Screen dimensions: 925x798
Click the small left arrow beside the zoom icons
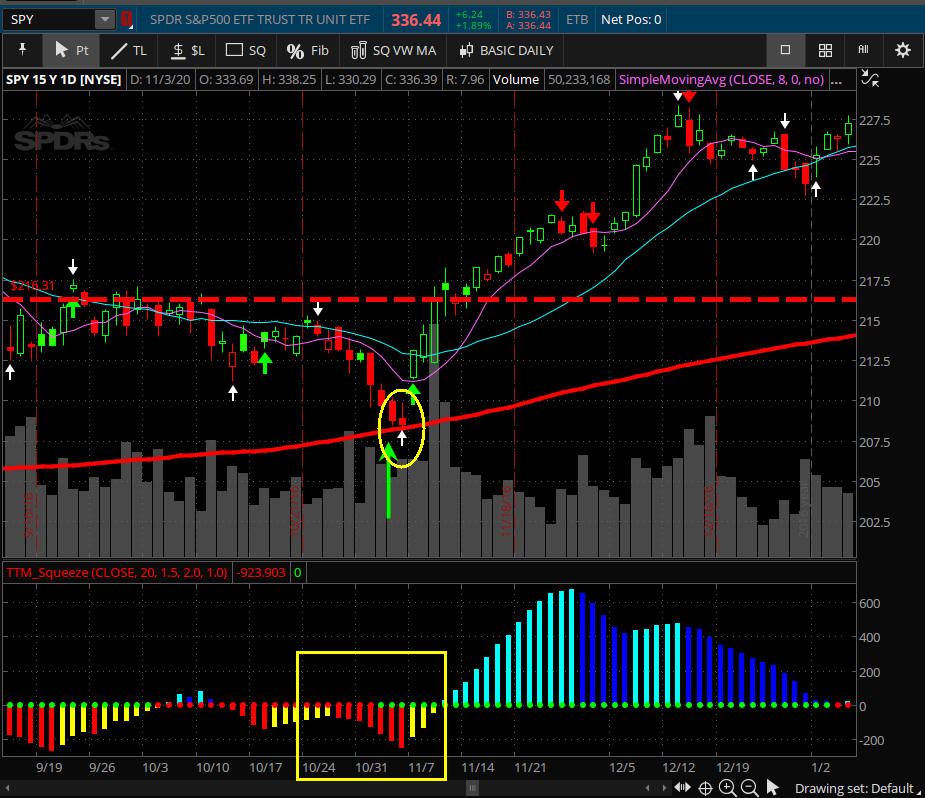[x=648, y=788]
